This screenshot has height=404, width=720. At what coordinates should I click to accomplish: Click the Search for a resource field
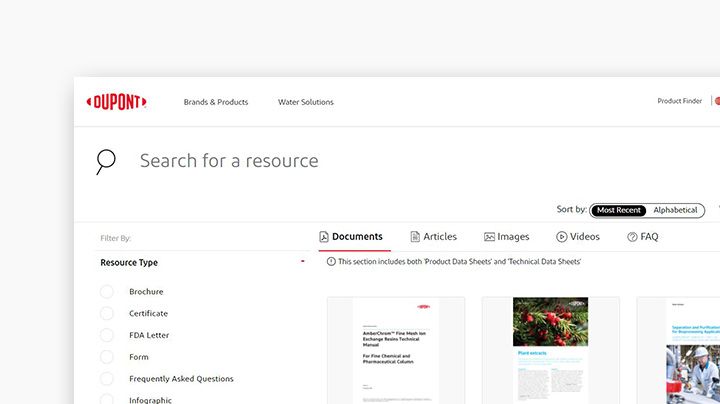coord(229,161)
